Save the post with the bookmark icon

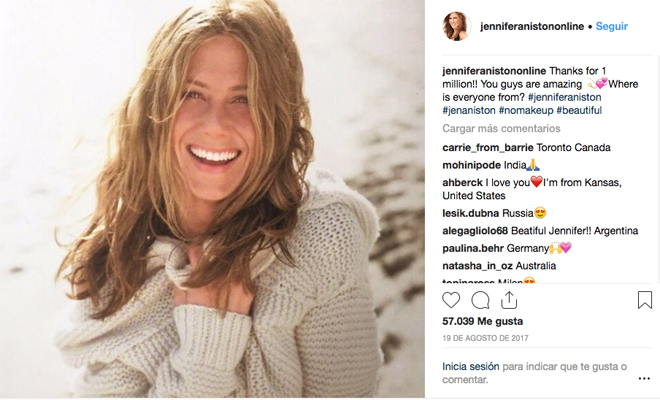pos(645,299)
